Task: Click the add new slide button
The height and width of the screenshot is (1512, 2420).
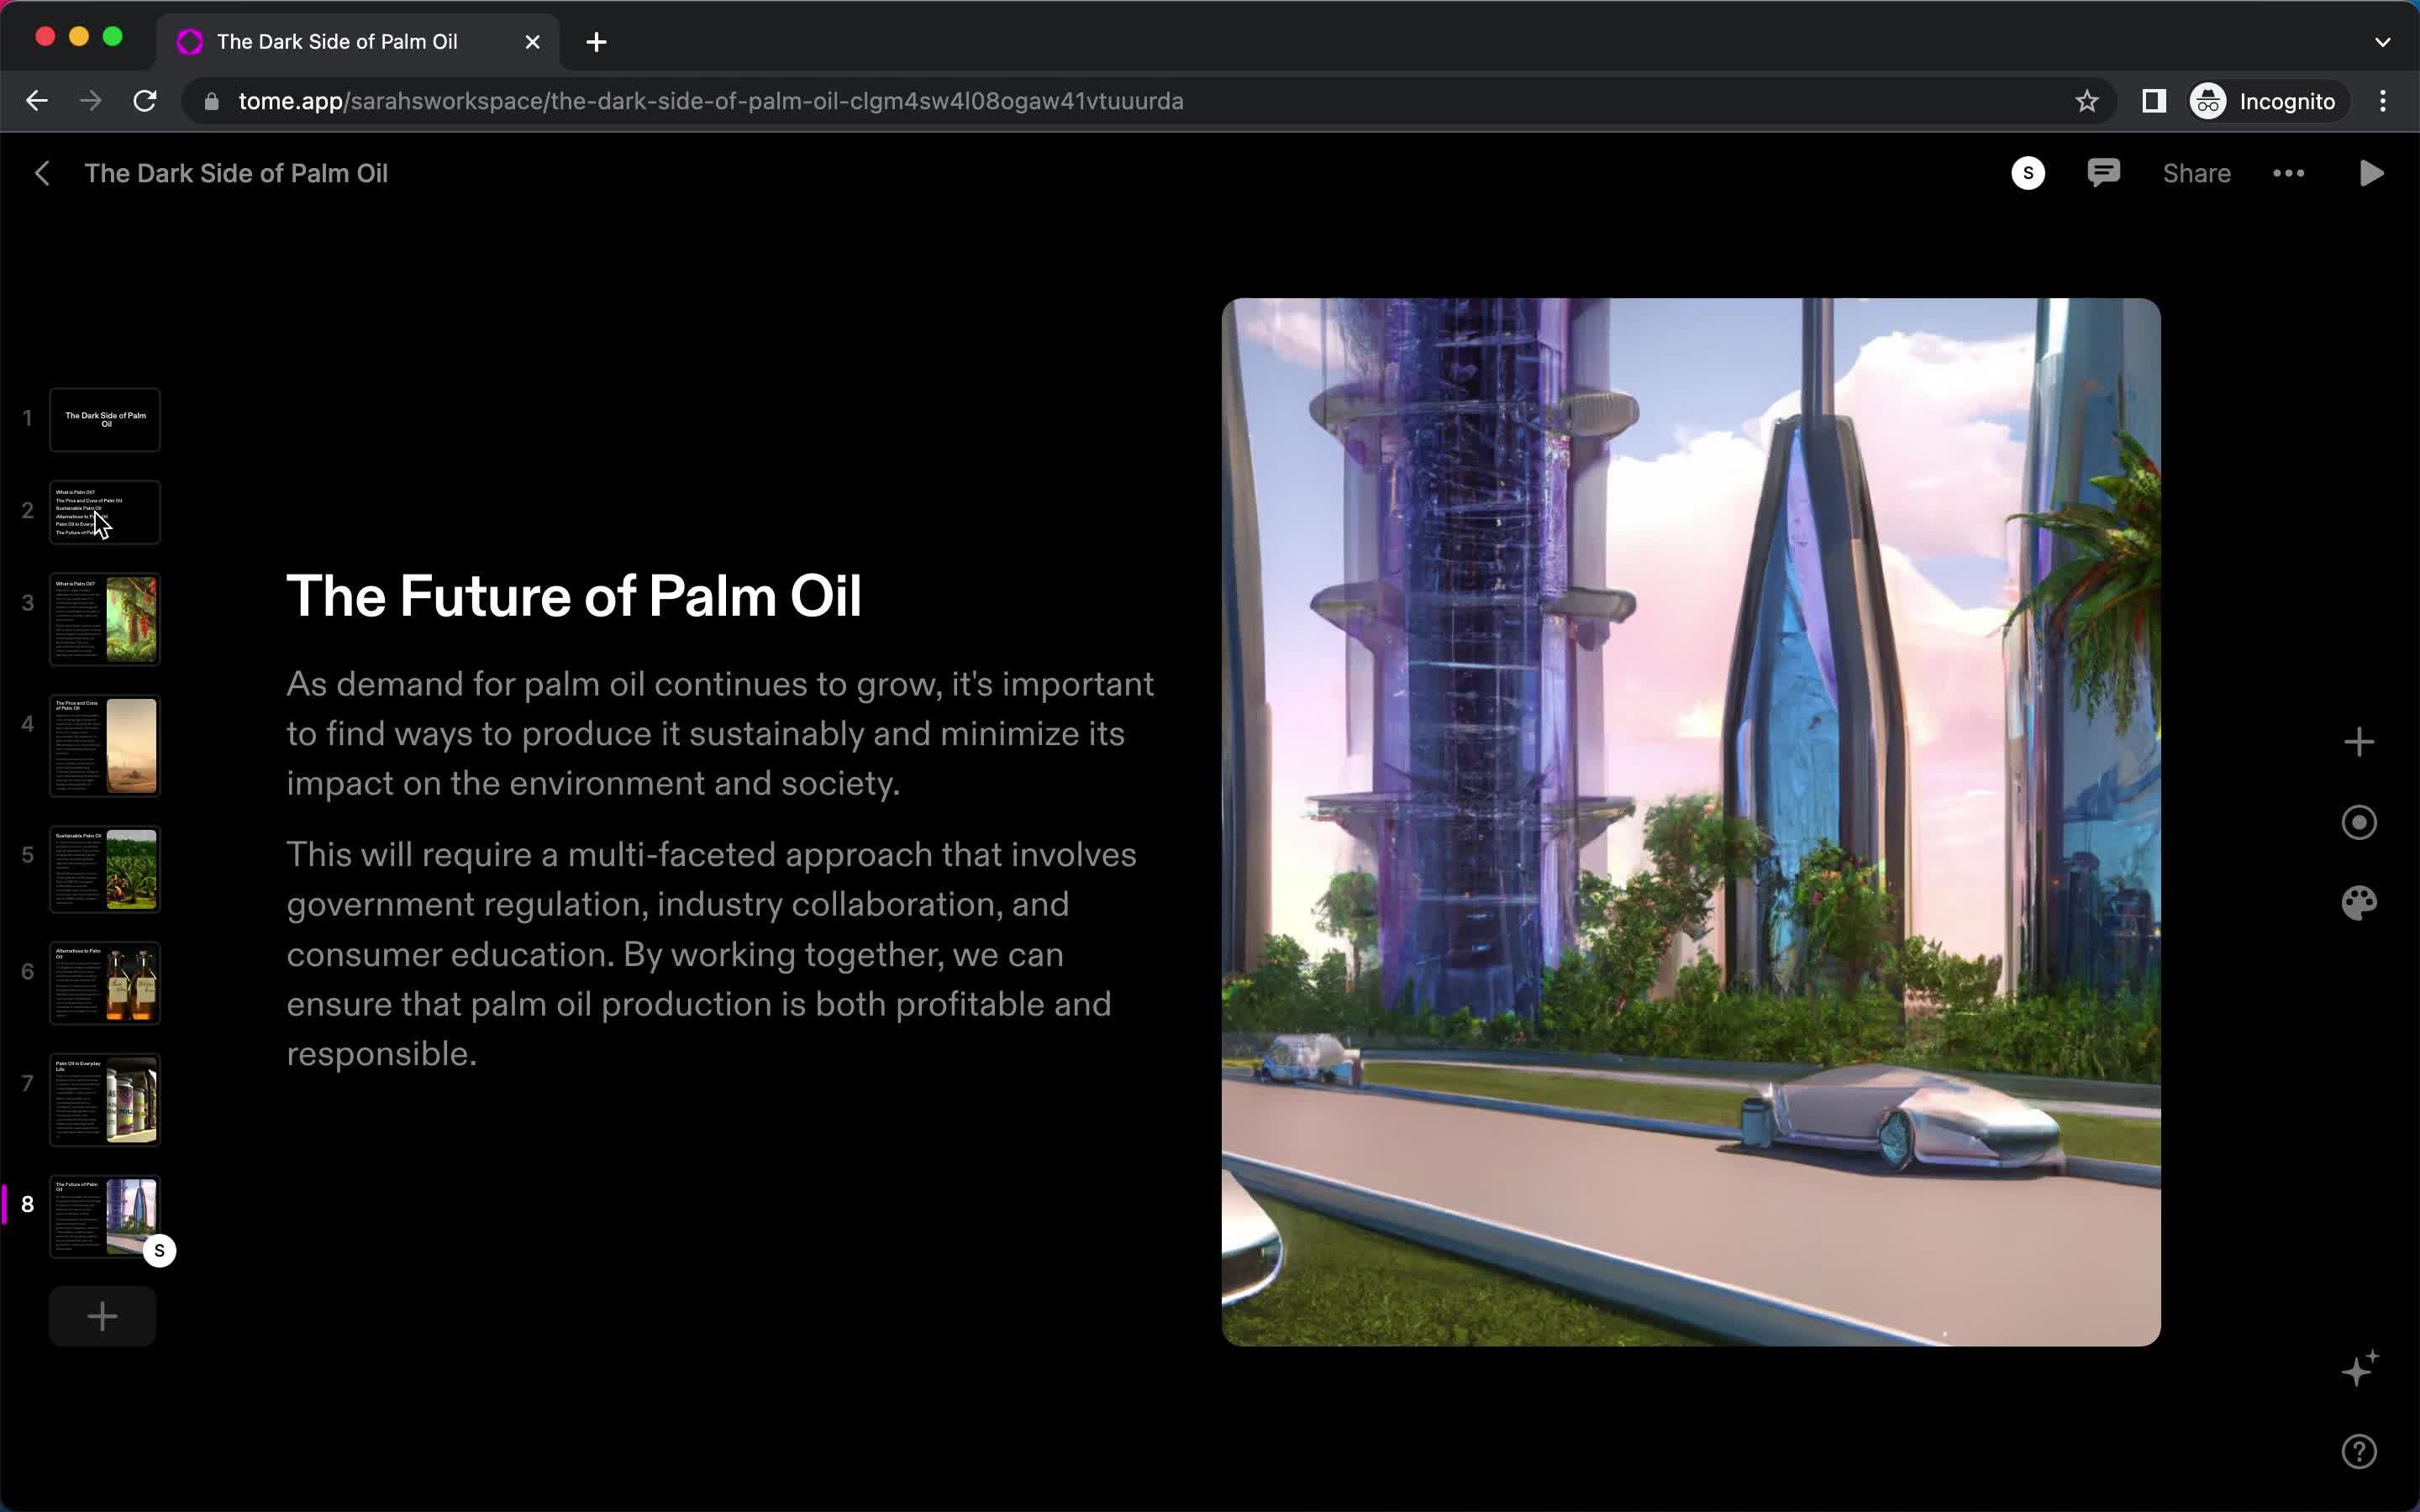Action: [x=103, y=1317]
